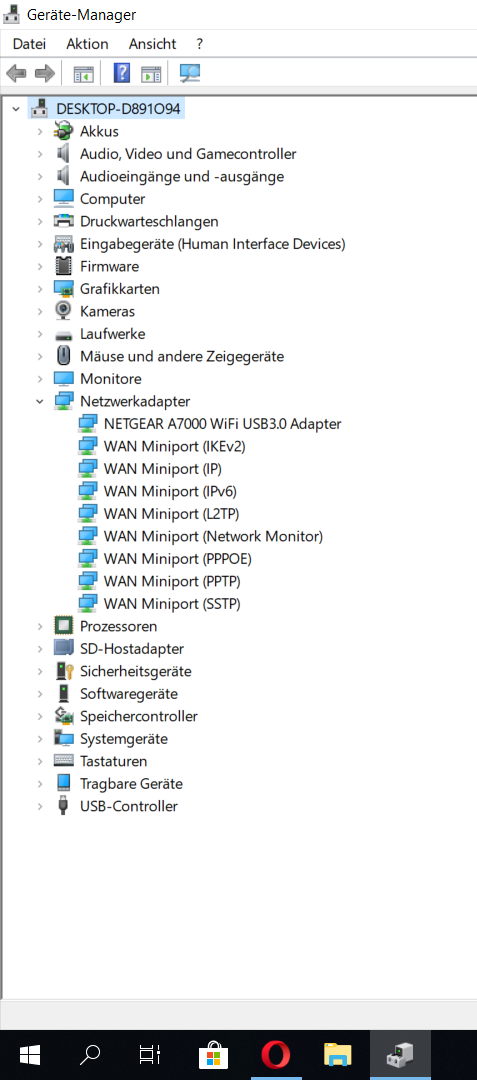Click the Windows Start button
The height and width of the screenshot is (1080, 477).
click(30, 1054)
